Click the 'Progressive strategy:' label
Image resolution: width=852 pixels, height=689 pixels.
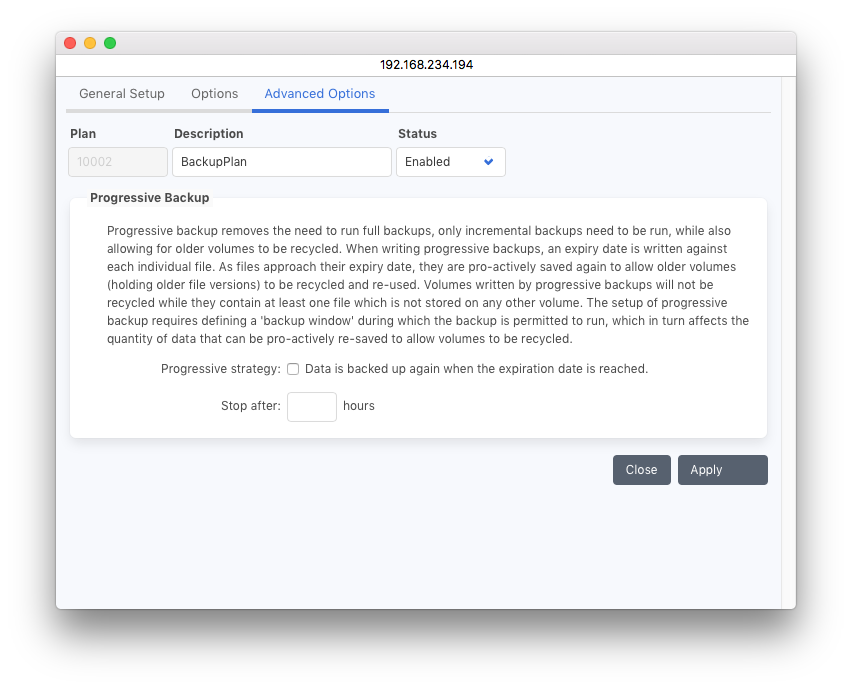point(220,369)
